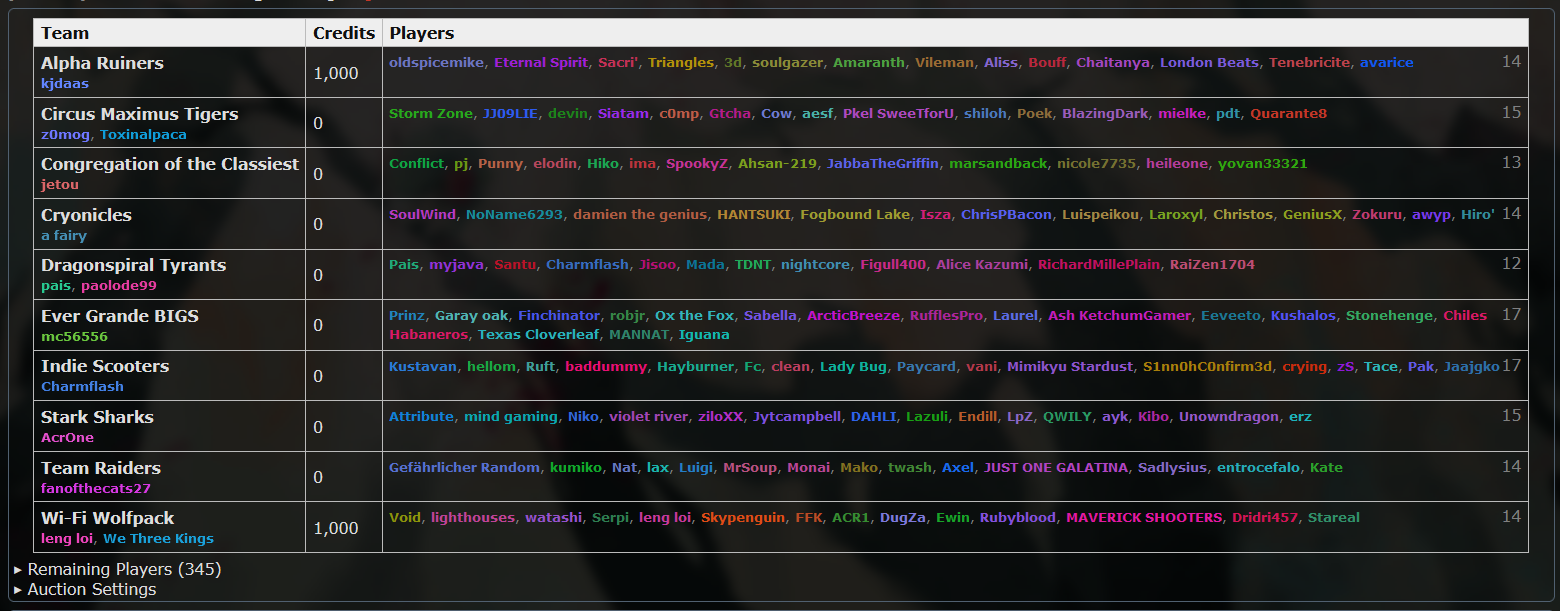The width and height of the screenshot is (1560, 611).
Task: Open player myjava's name
Action: pos(456,265)
